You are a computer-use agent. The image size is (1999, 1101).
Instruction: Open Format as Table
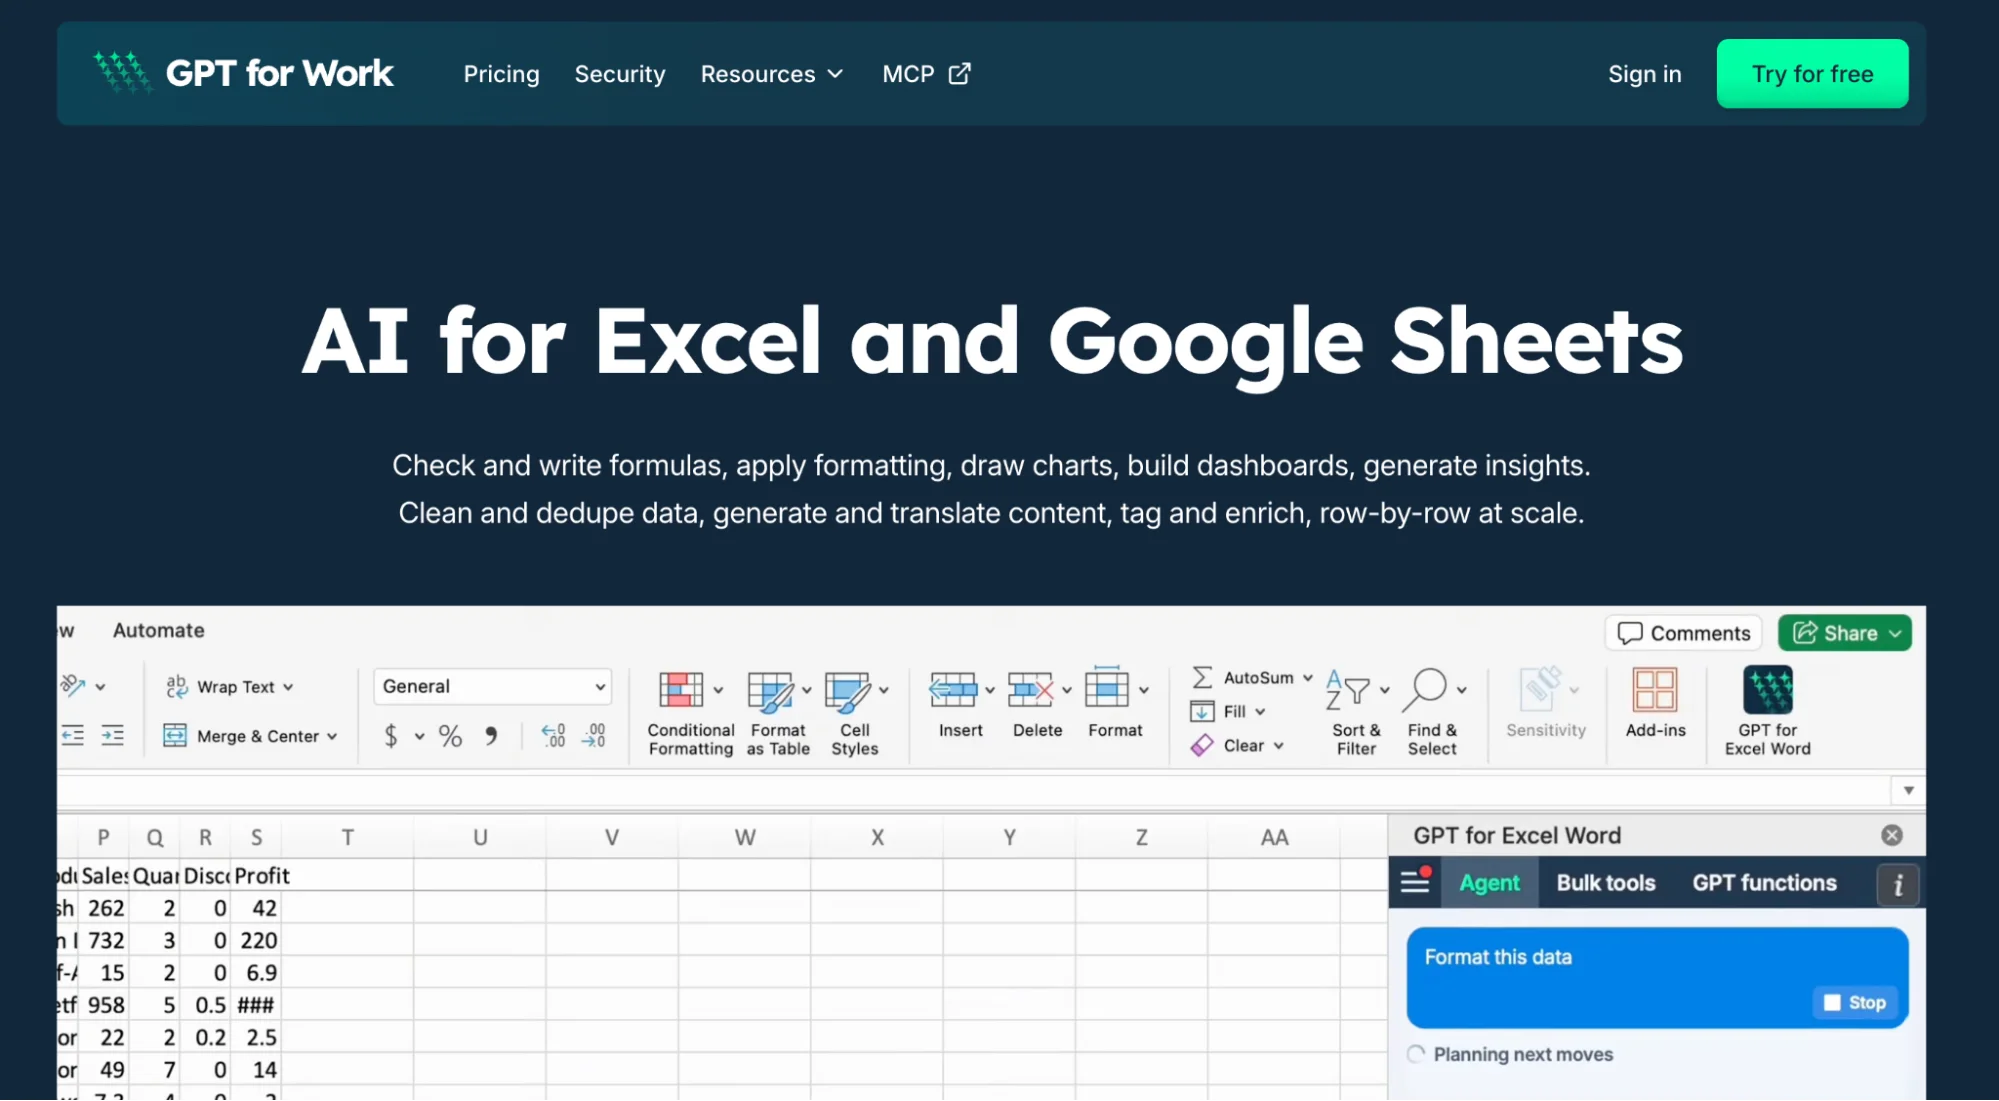point(778,712)
